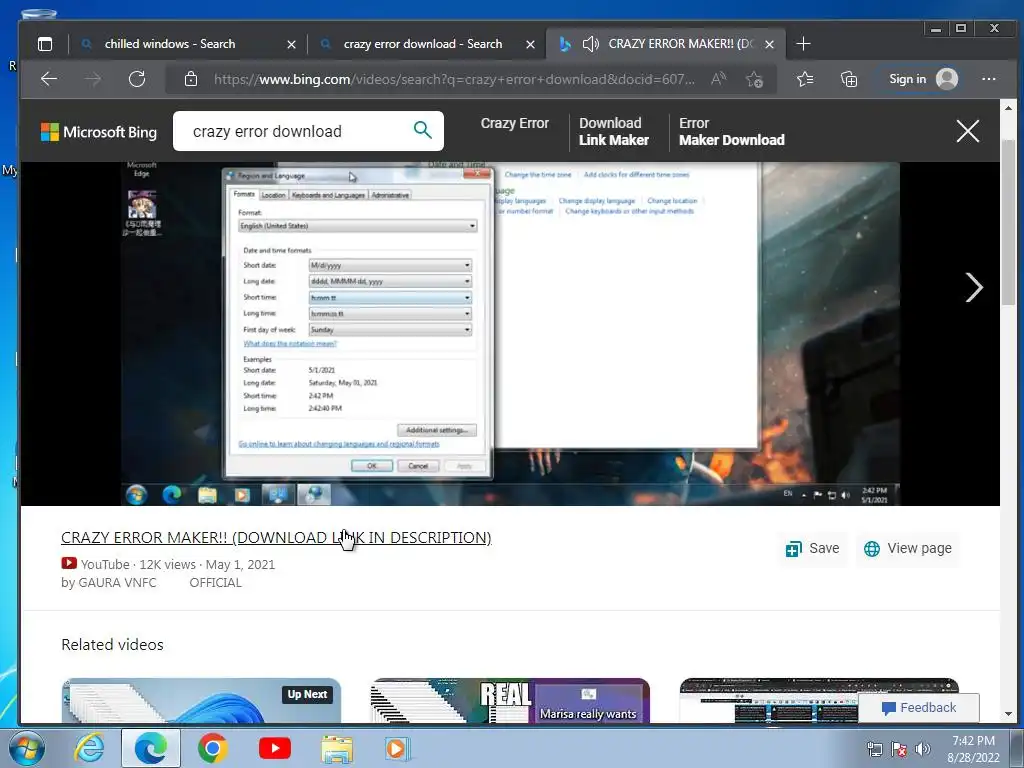The image size is (1024, 768).
Task: Click the by GAURA VNFC OFFICIAL text
Action: click(x=152, y=583)
